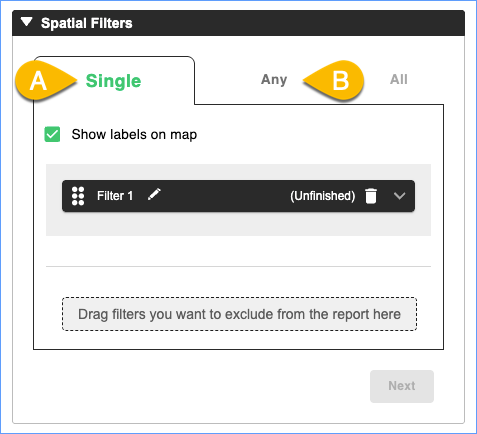Click the exclude filters drop zone
This screenshot has width=477, height=434.
239,314
